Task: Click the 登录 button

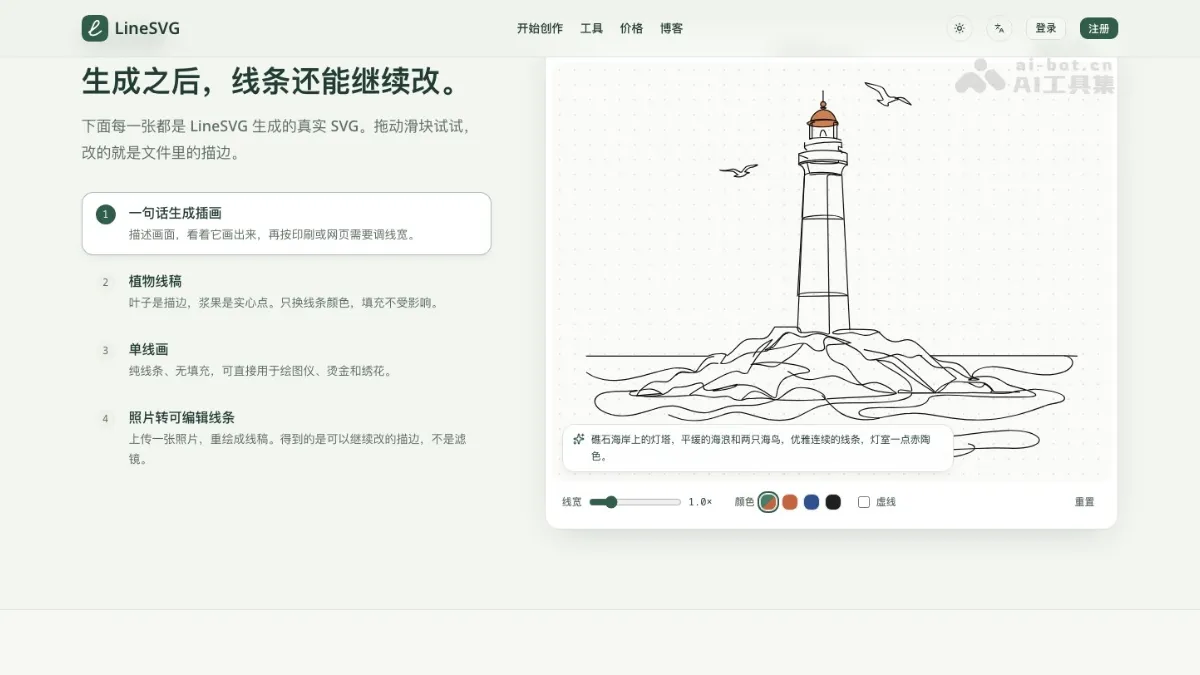Action: point(1046,28)
